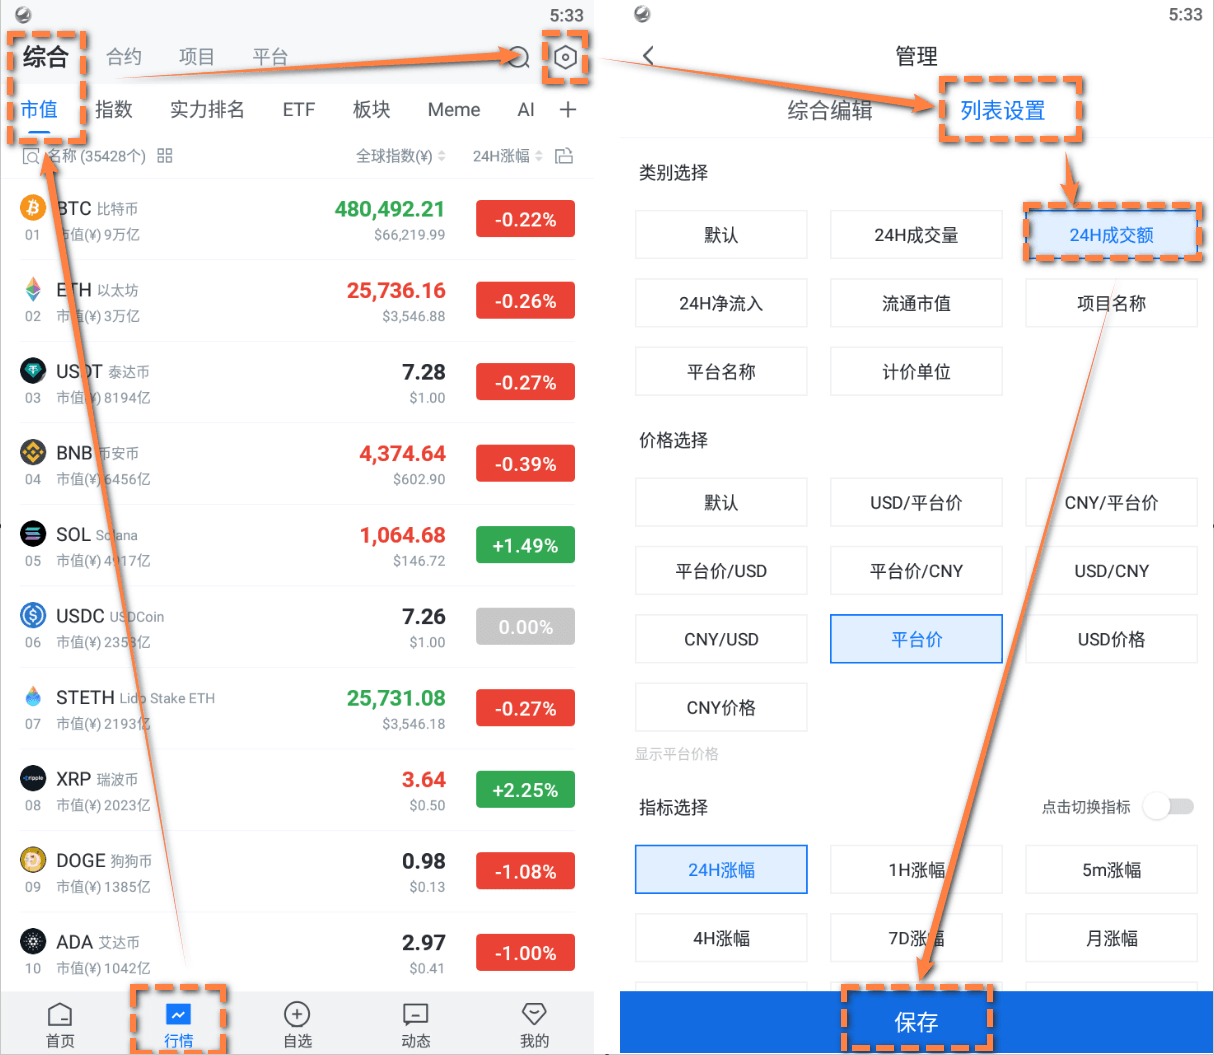This screenshot has width=1214, height=1055.
Task: Select 24H成交额 category option
Action: (x=1111, y=235)
